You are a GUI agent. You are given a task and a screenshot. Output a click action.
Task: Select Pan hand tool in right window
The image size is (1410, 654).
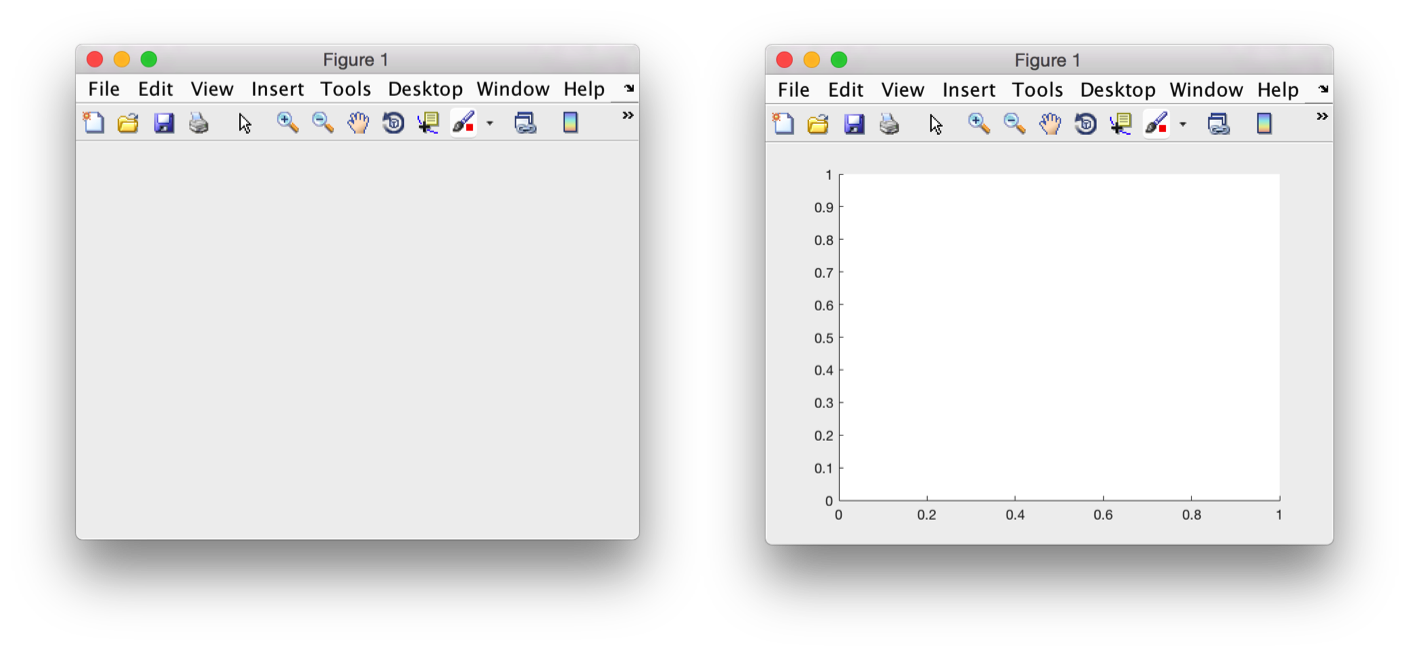pos(1050,124)
